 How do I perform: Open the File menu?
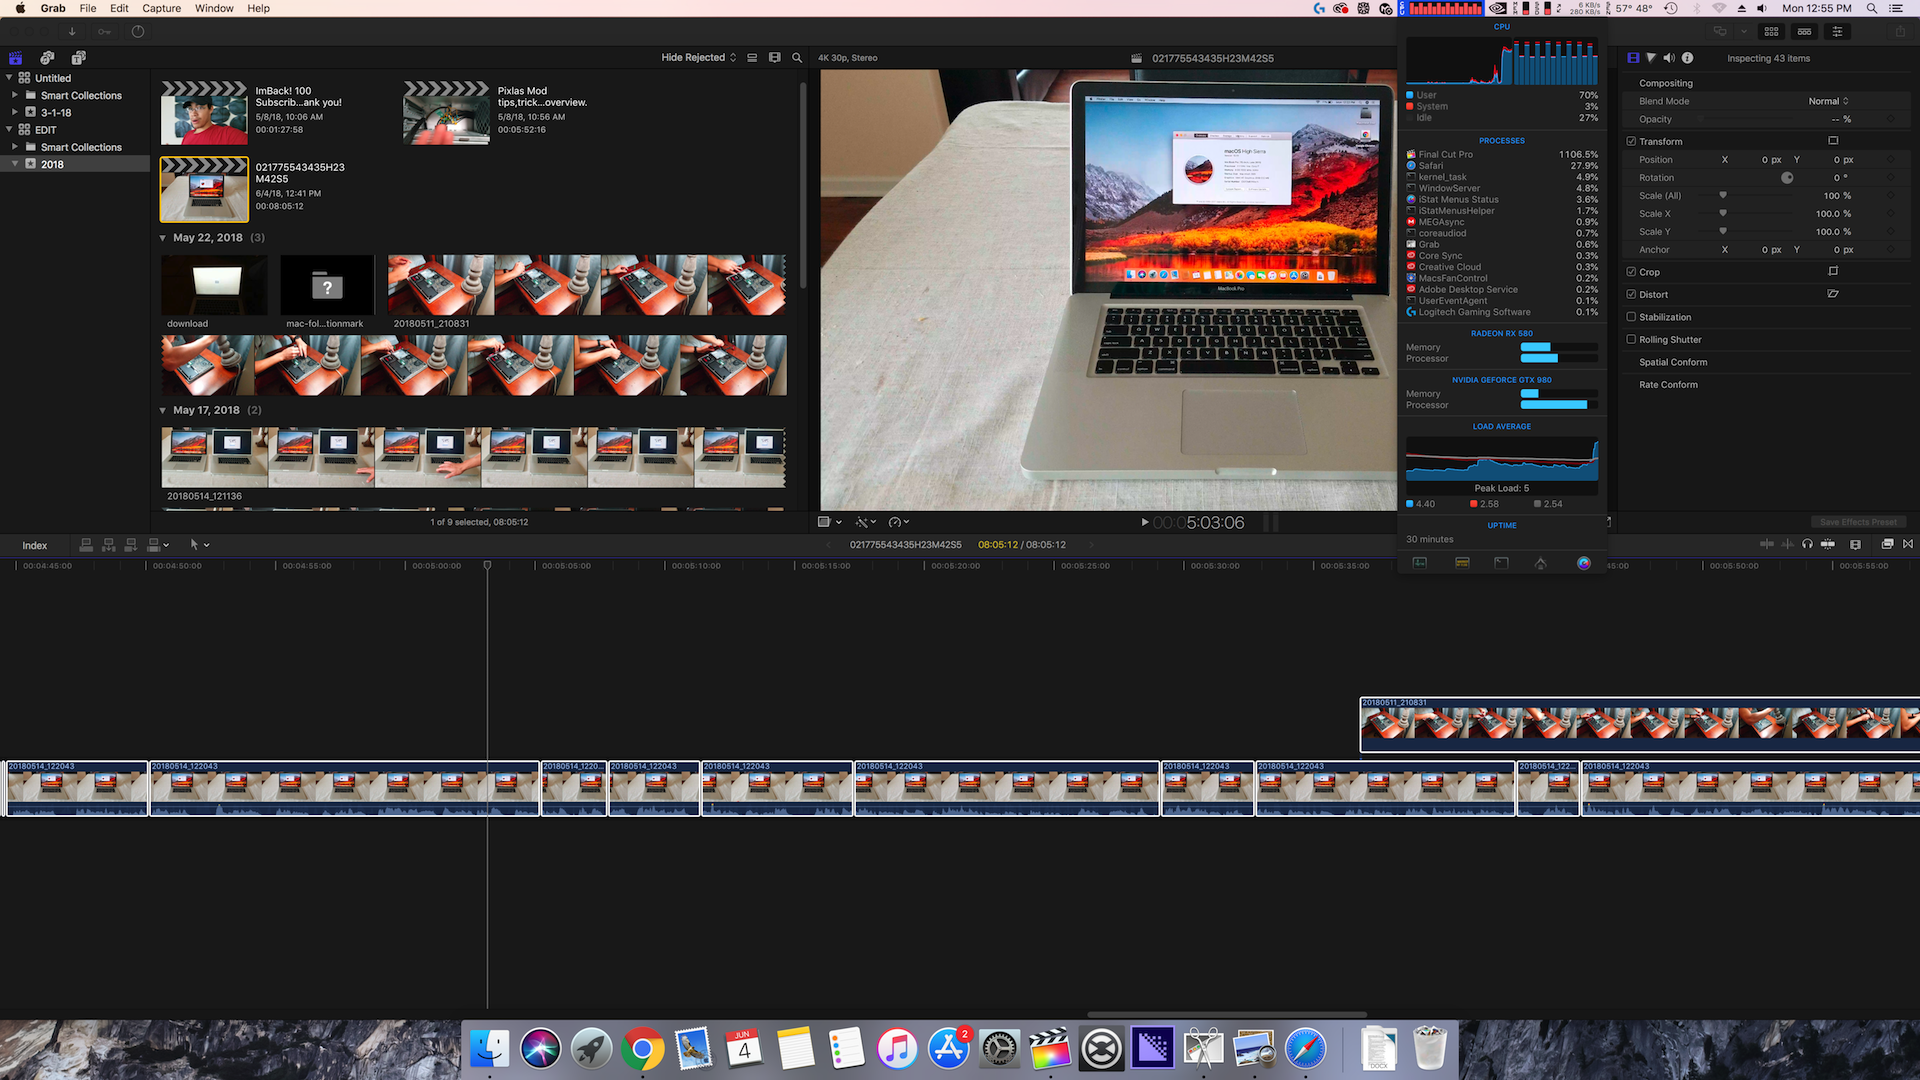[x=88, y=8]
